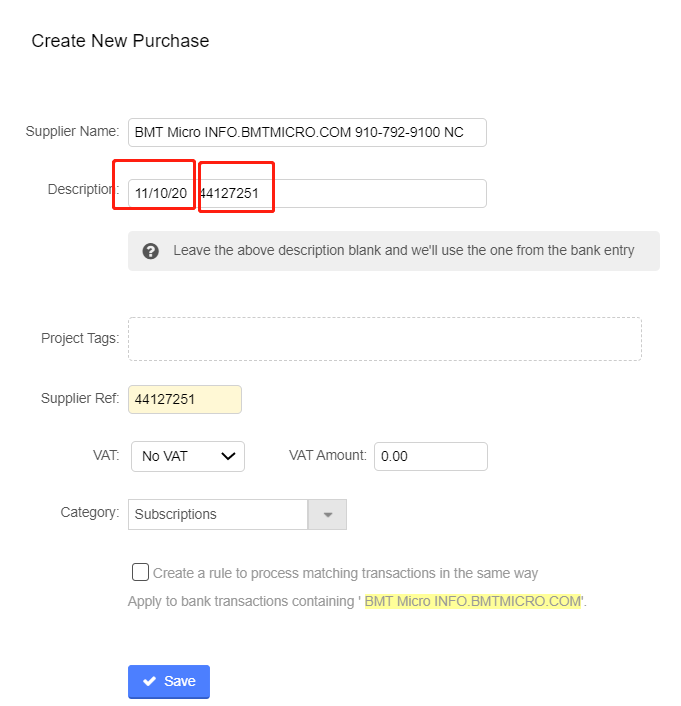The height and width of the screenshot is (706, 681).
Task: Click the question mark help icon
Action: [151, 251]
